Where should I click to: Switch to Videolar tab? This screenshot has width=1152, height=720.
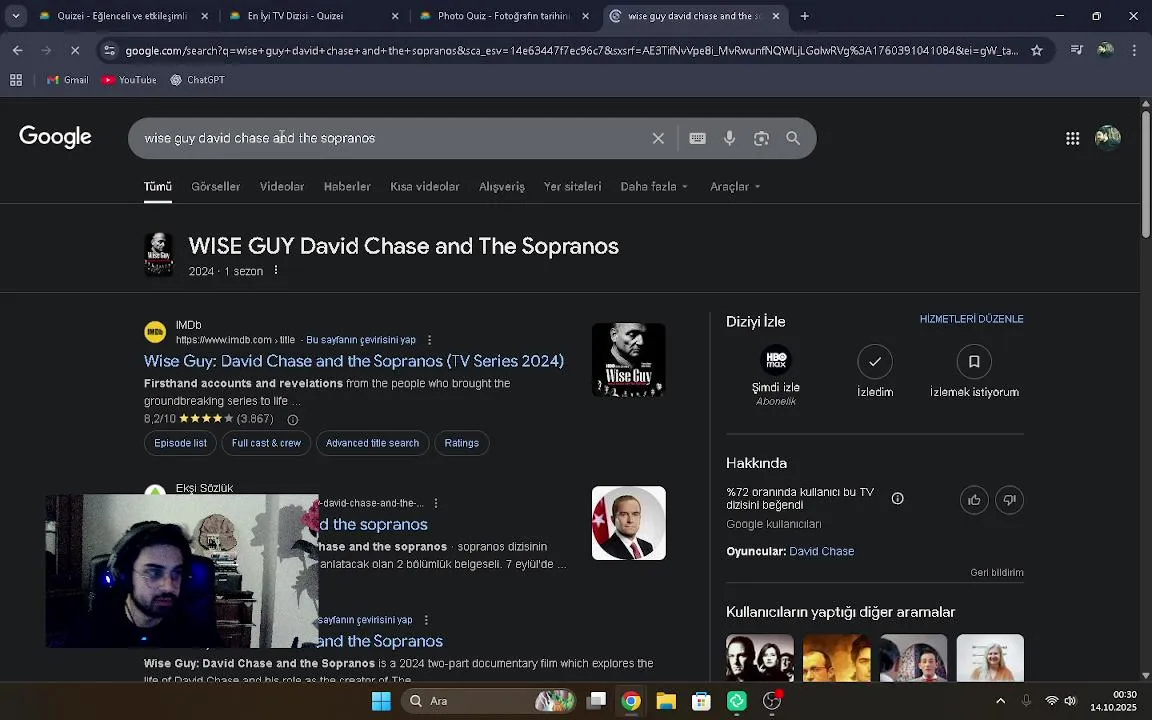(281, 187)
